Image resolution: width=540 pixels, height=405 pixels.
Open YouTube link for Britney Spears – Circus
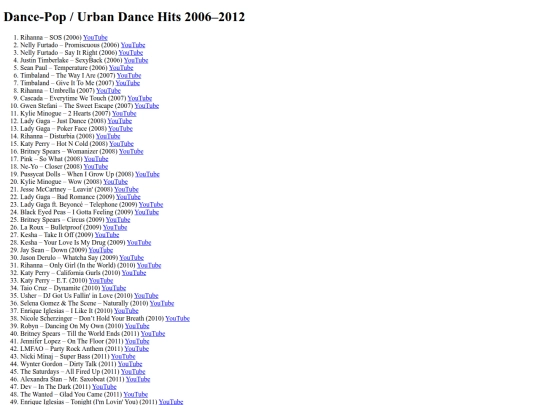(x=118, y=219)
